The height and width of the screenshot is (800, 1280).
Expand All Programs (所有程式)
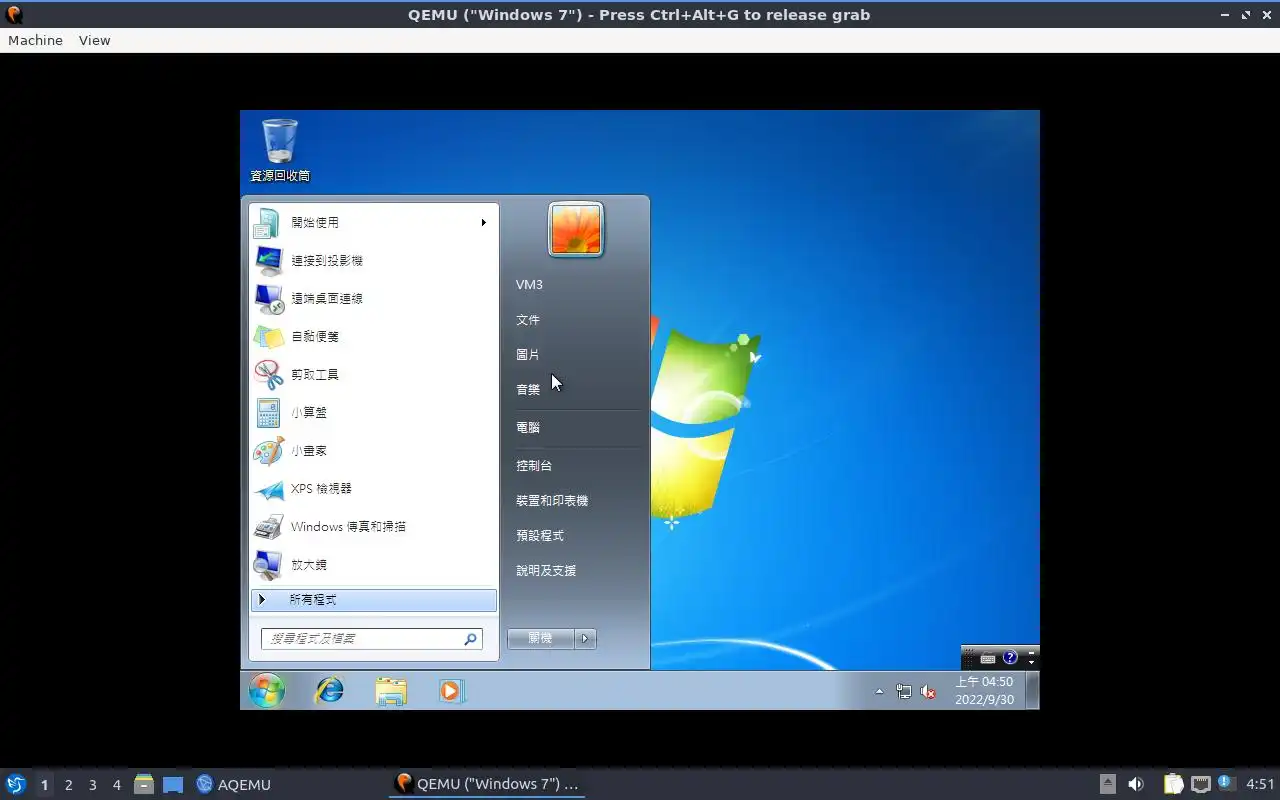(x=374, y=600)
